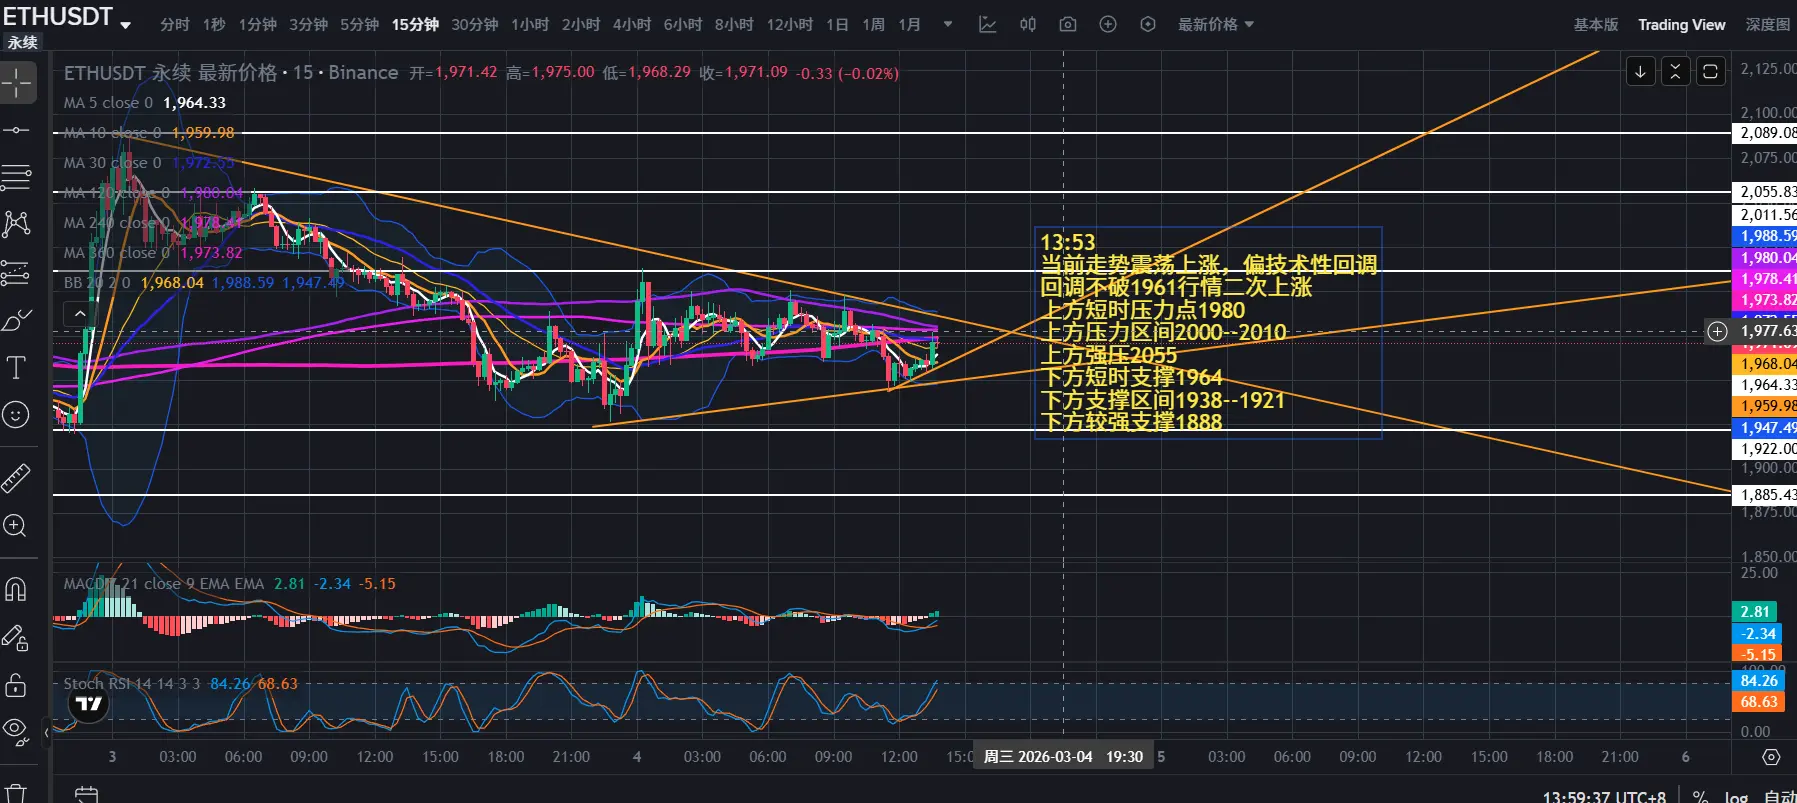Open chart settings hexagon icon
1797x803 pixels.
(x=1148, y=24)
